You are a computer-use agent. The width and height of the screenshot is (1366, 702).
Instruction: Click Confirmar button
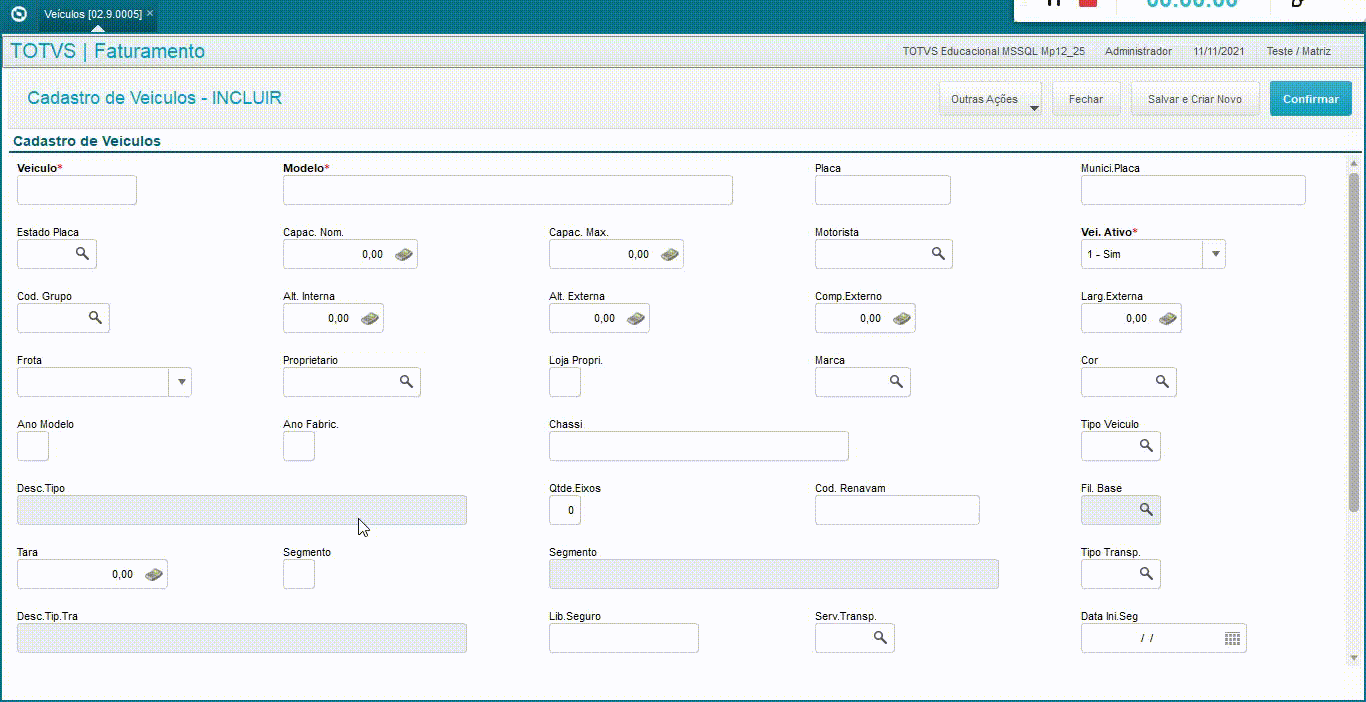[1311, 99]
